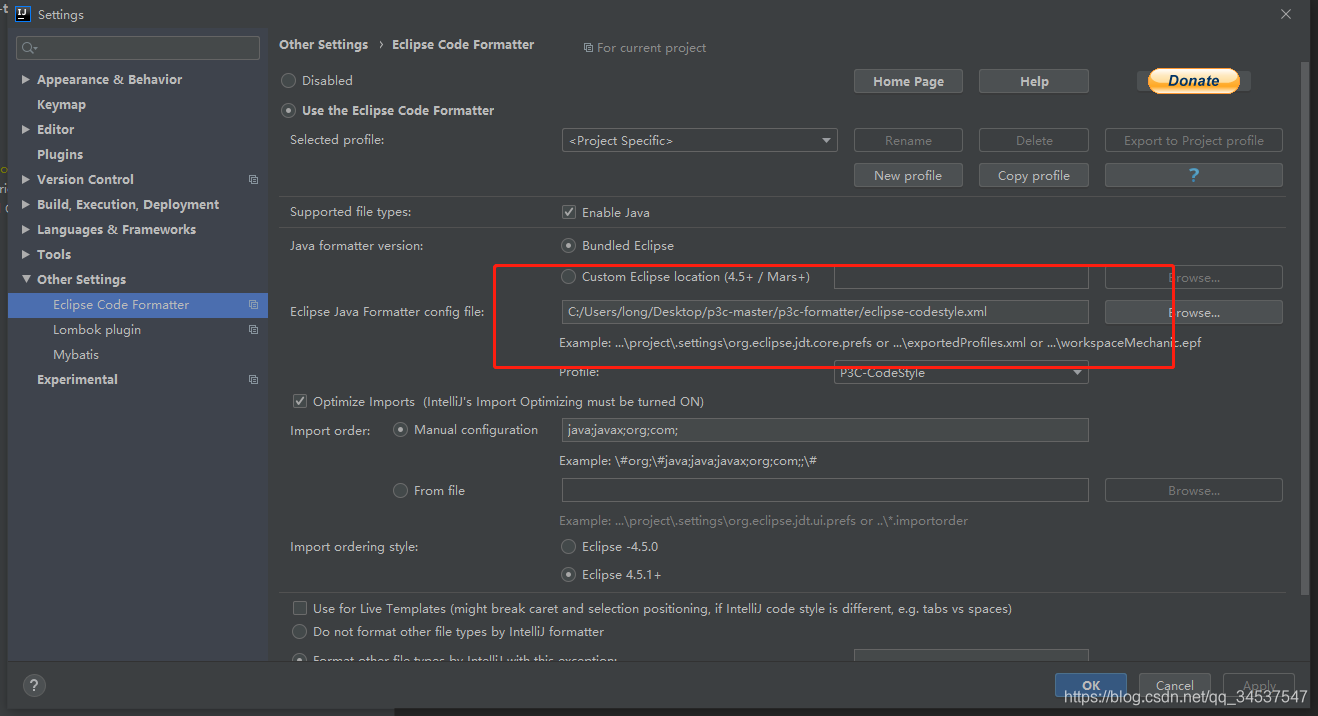Open the P3C-CodeStyle profile dropdown
The image size is (1318, 716).
[961, 373]
